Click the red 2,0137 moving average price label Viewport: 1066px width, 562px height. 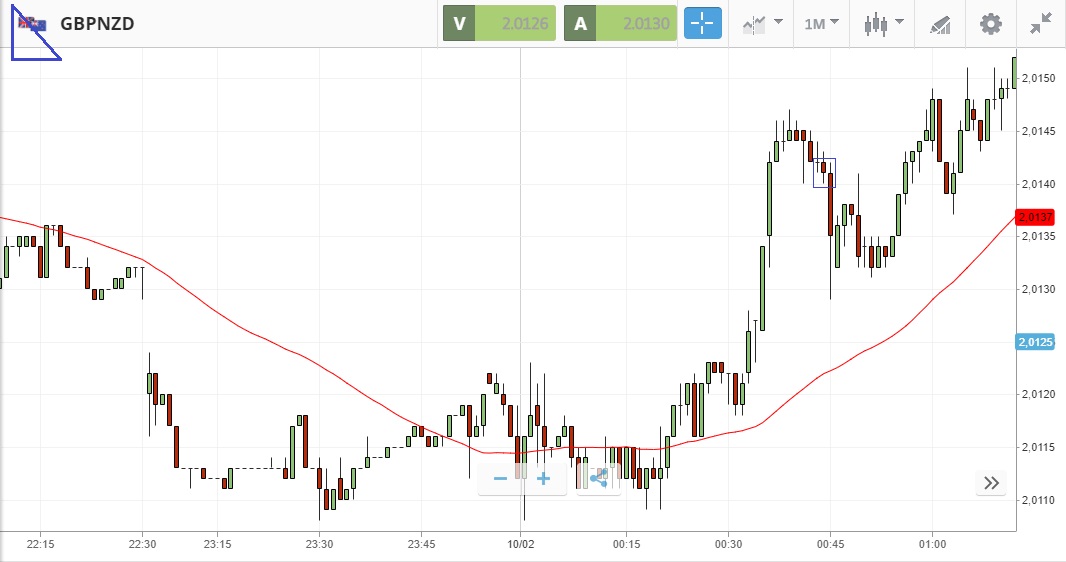coord(1034,217)
